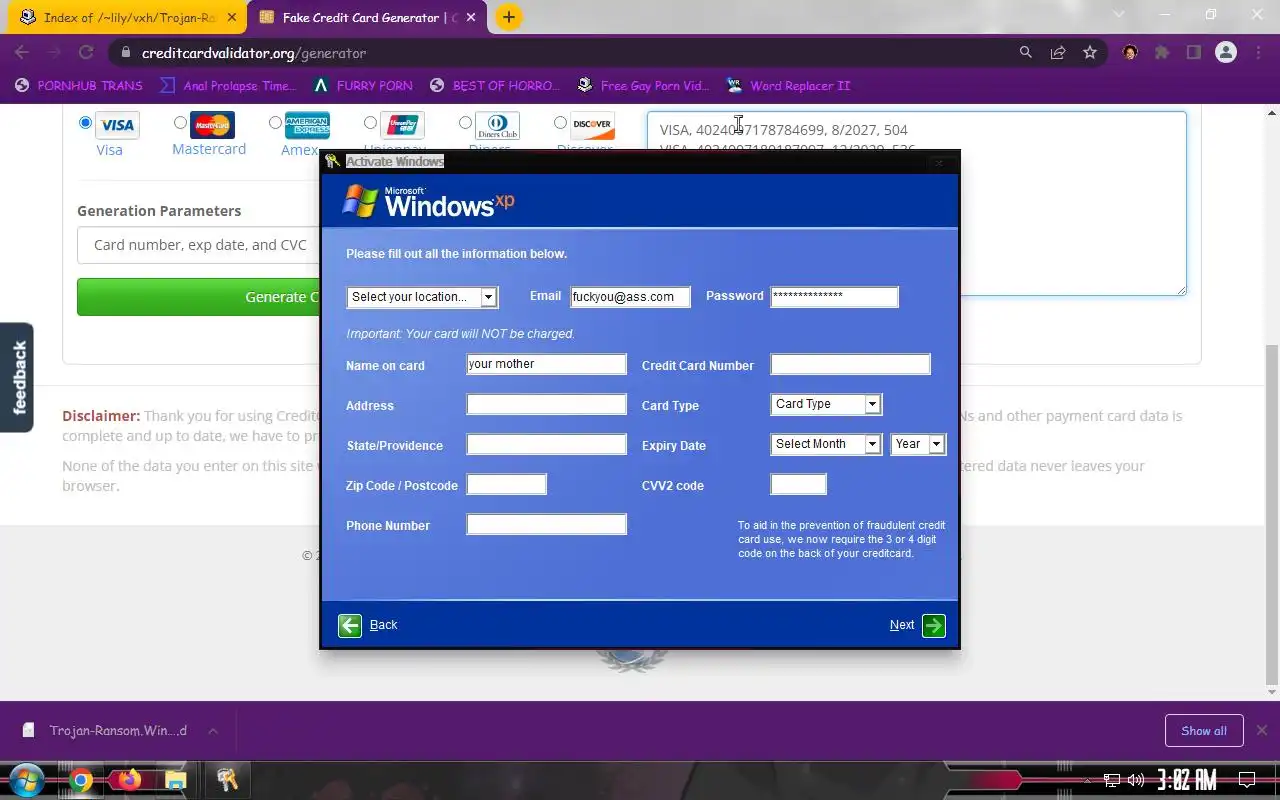Close the downloads bar

(1262, 730)
